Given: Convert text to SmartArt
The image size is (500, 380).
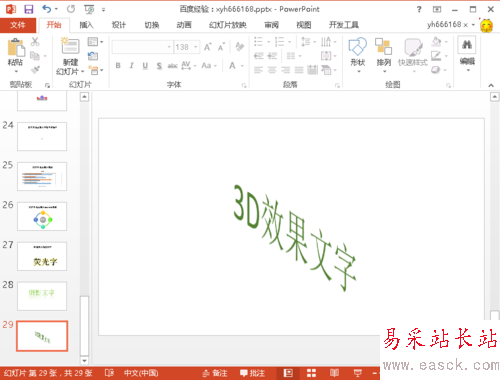Looking at the screenshot, I should click(x=328, y=70).
